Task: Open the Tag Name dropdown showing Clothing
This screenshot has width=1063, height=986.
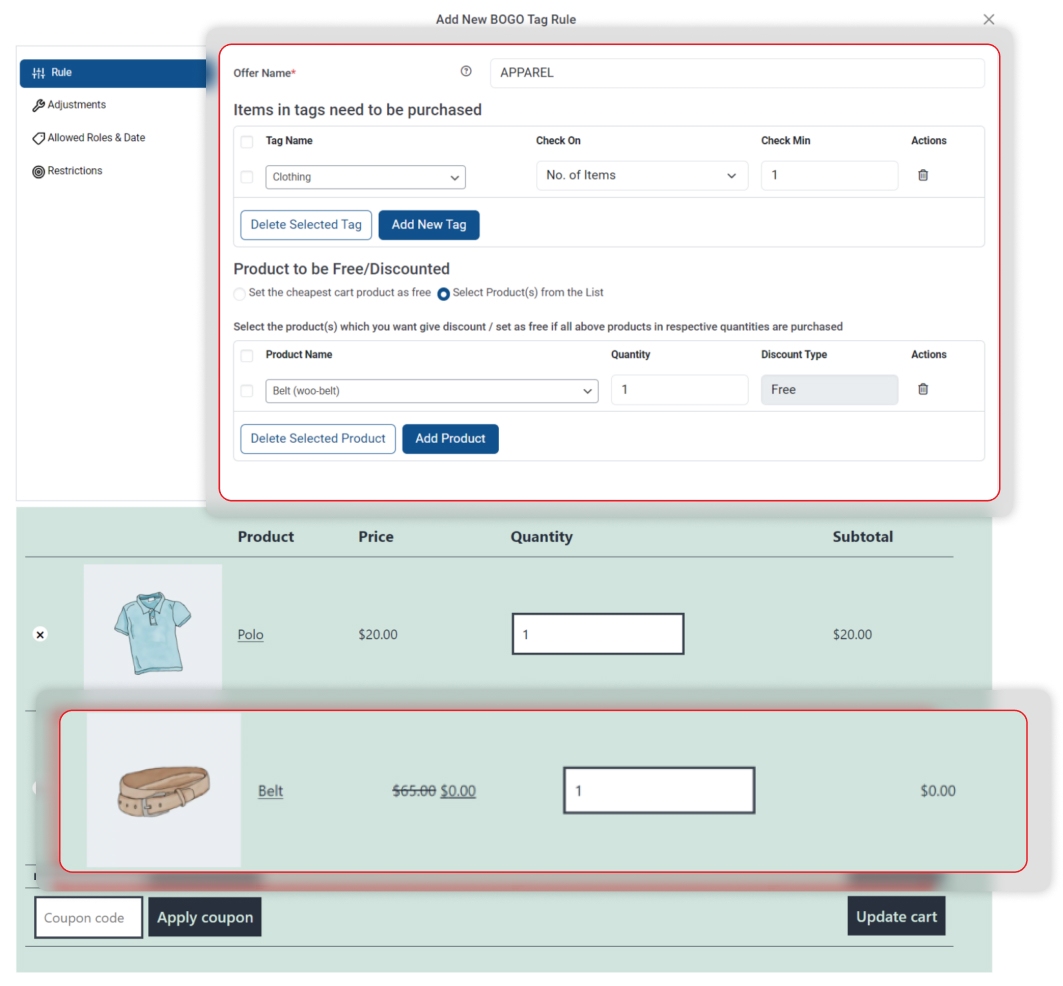Action: 365,176
